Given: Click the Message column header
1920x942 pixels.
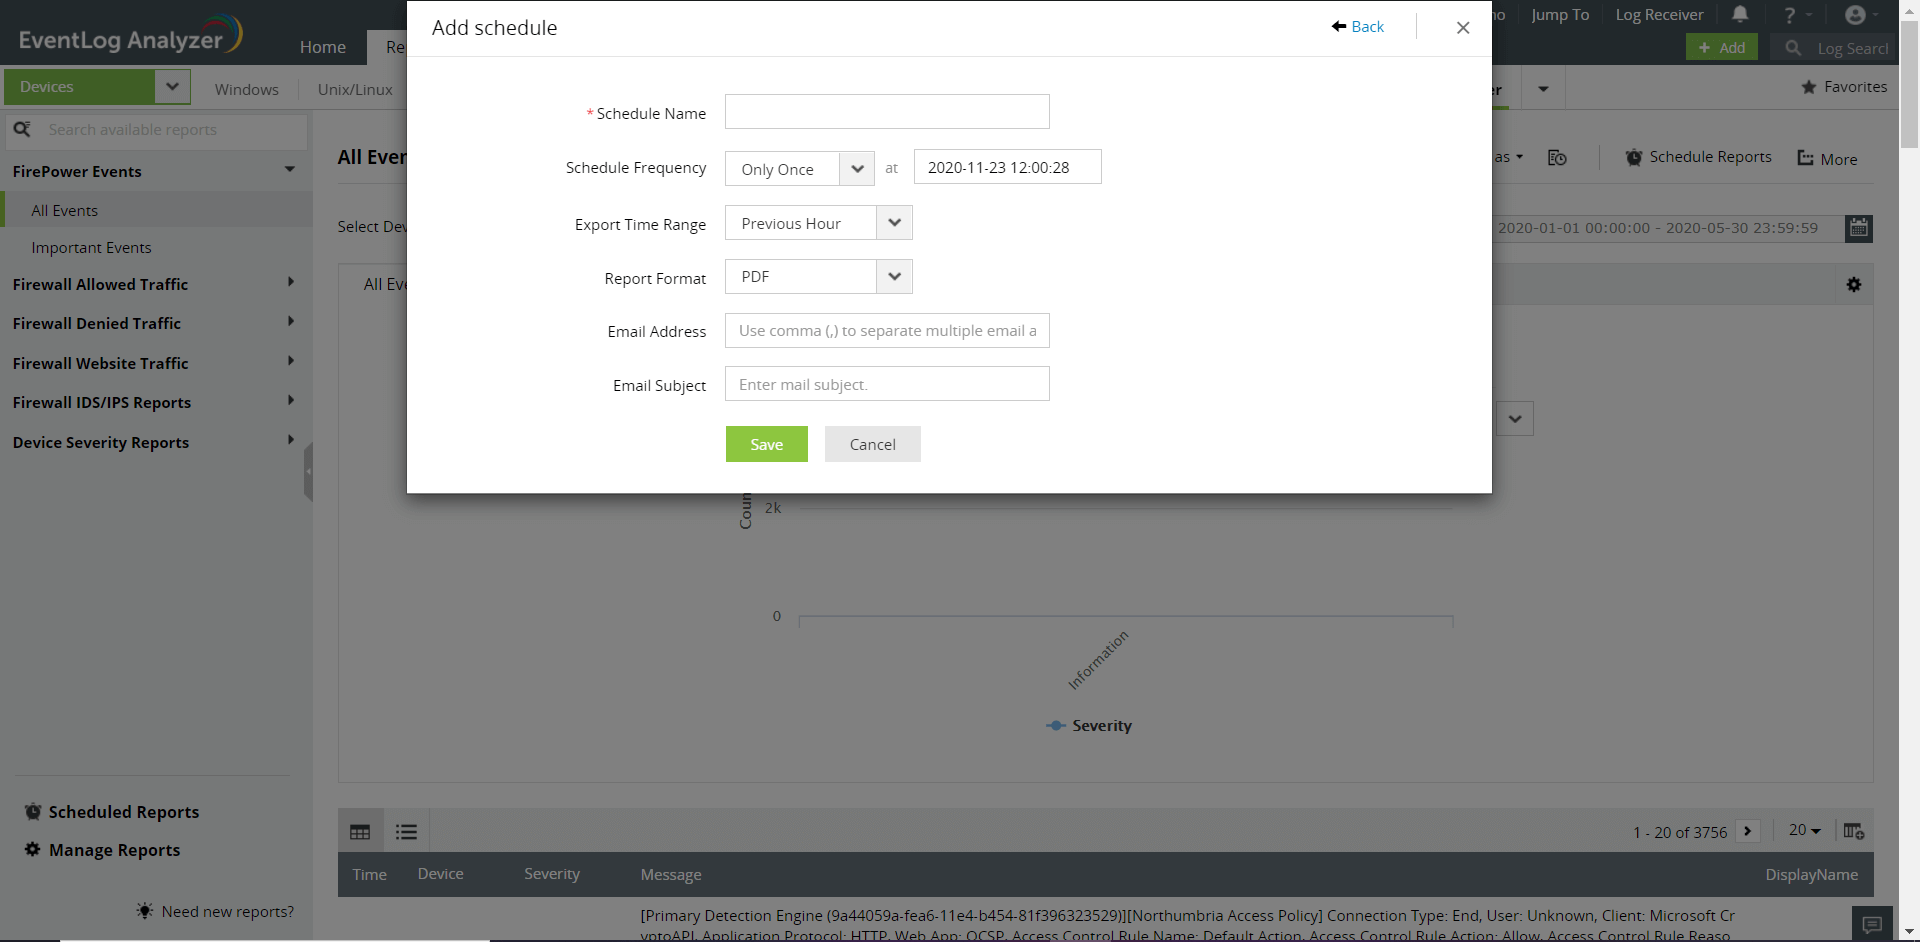Looking at the screenshot, I should [671, 874].
